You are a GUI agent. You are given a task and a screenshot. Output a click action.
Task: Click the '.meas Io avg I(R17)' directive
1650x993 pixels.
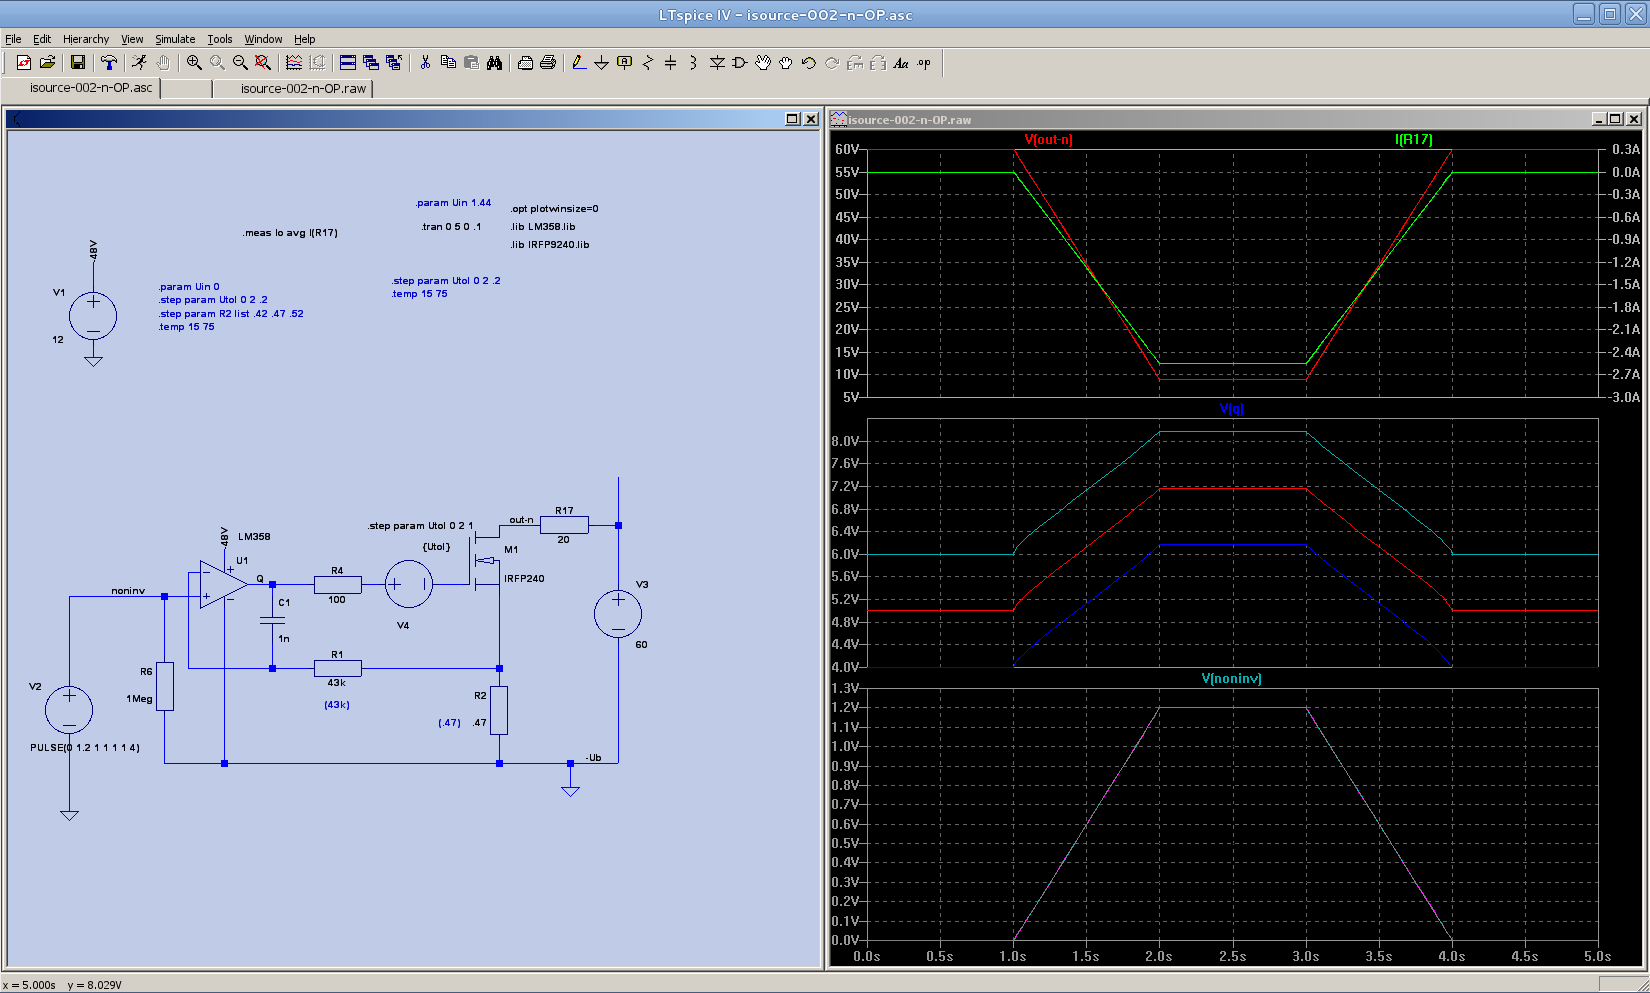click(290, 233)
